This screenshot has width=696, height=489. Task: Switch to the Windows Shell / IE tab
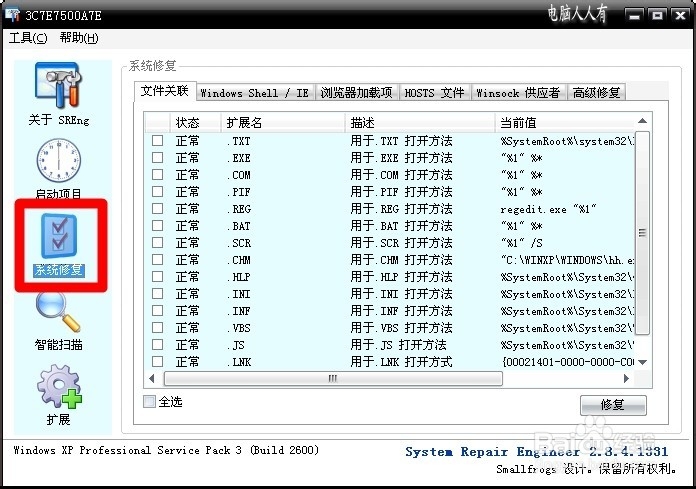[x=254, y=93]
